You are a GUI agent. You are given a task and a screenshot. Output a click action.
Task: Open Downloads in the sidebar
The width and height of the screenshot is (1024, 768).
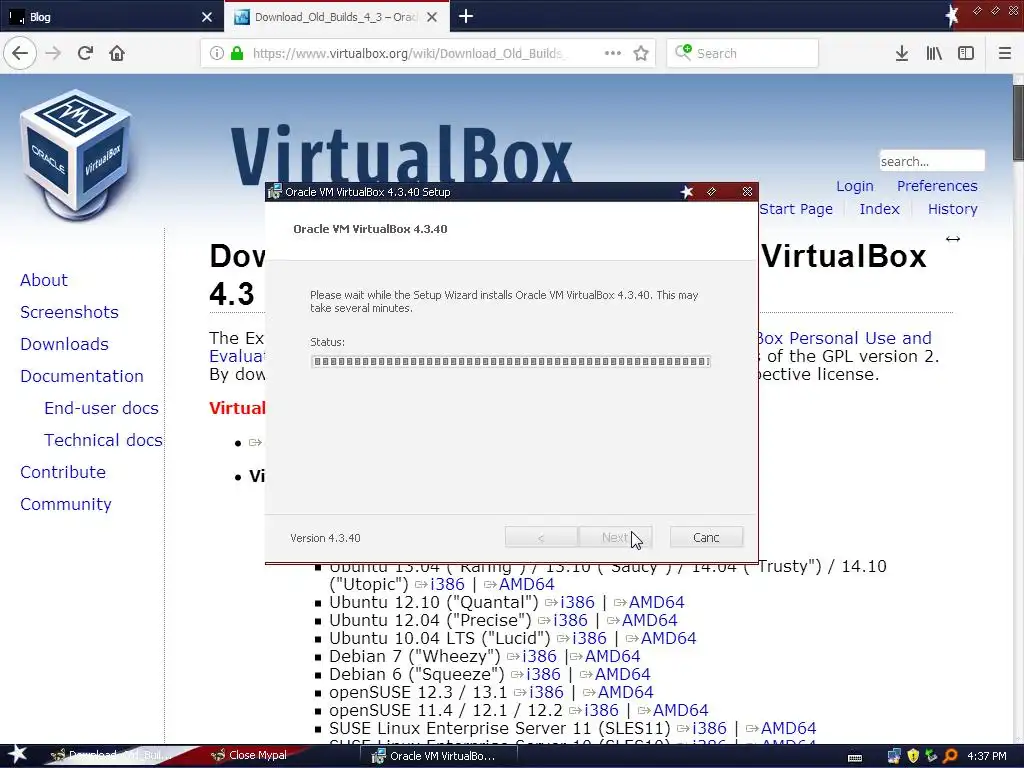tap(64, 344)
